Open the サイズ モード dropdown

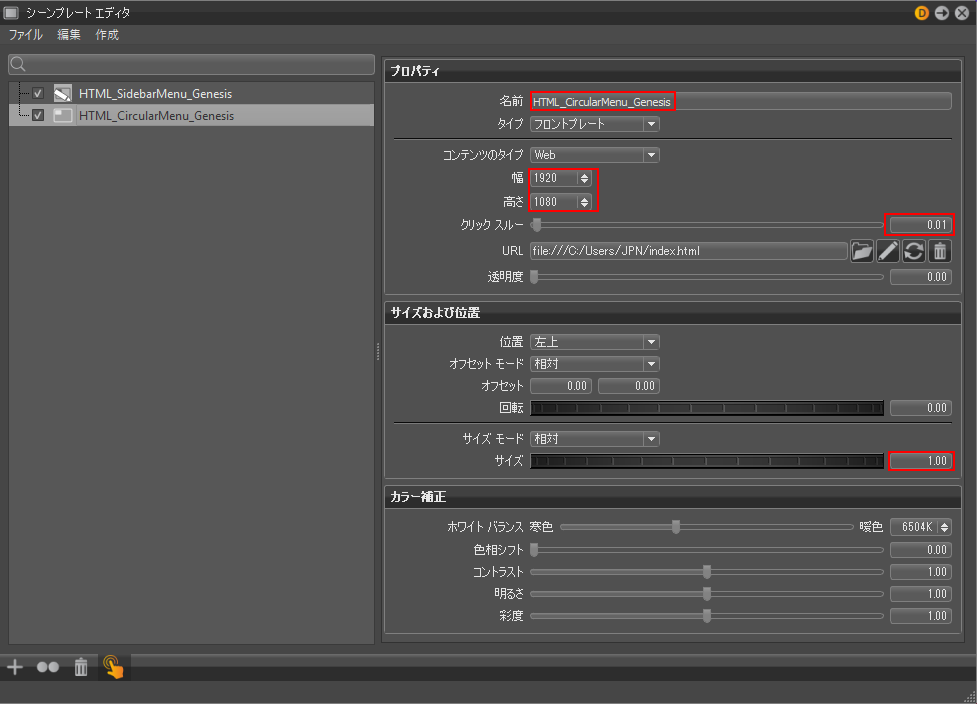point(594,439)
